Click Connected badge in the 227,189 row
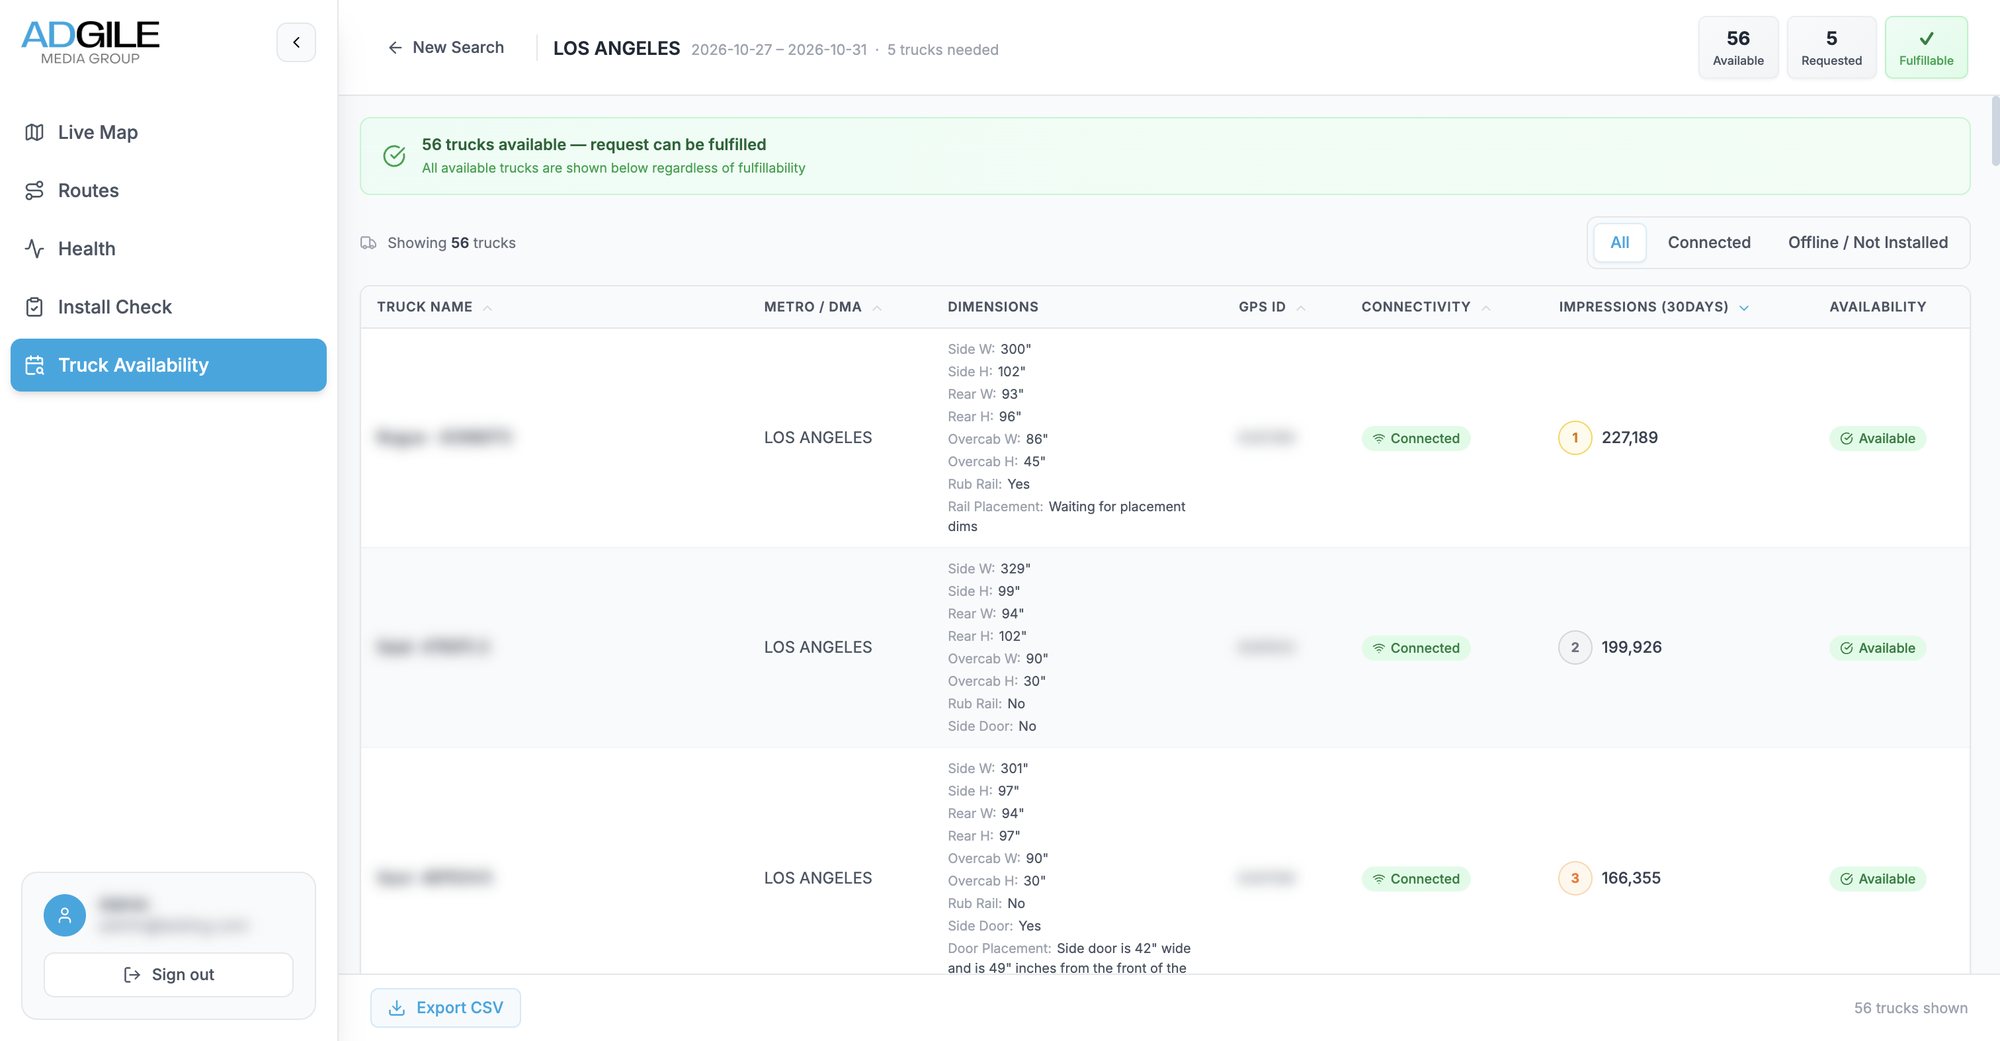 click(1415, 438)
